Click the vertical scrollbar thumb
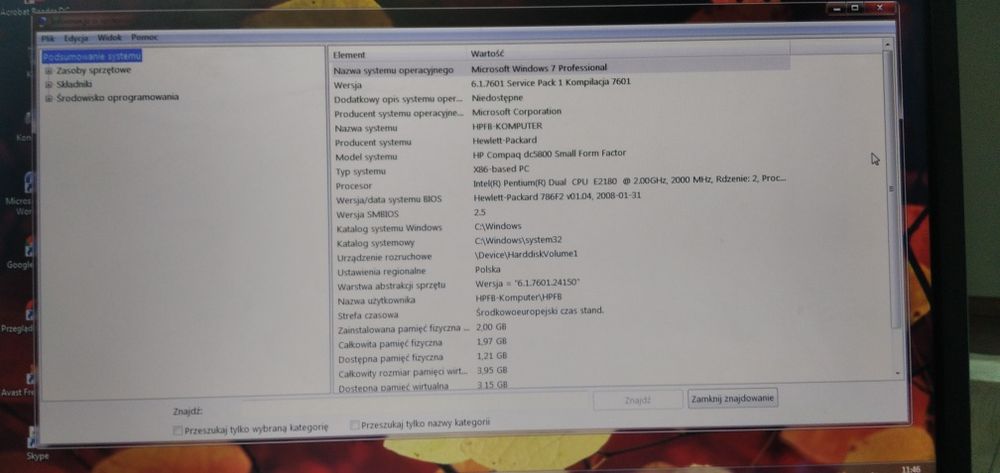1000x473 pixels. [x=892, y=188]
